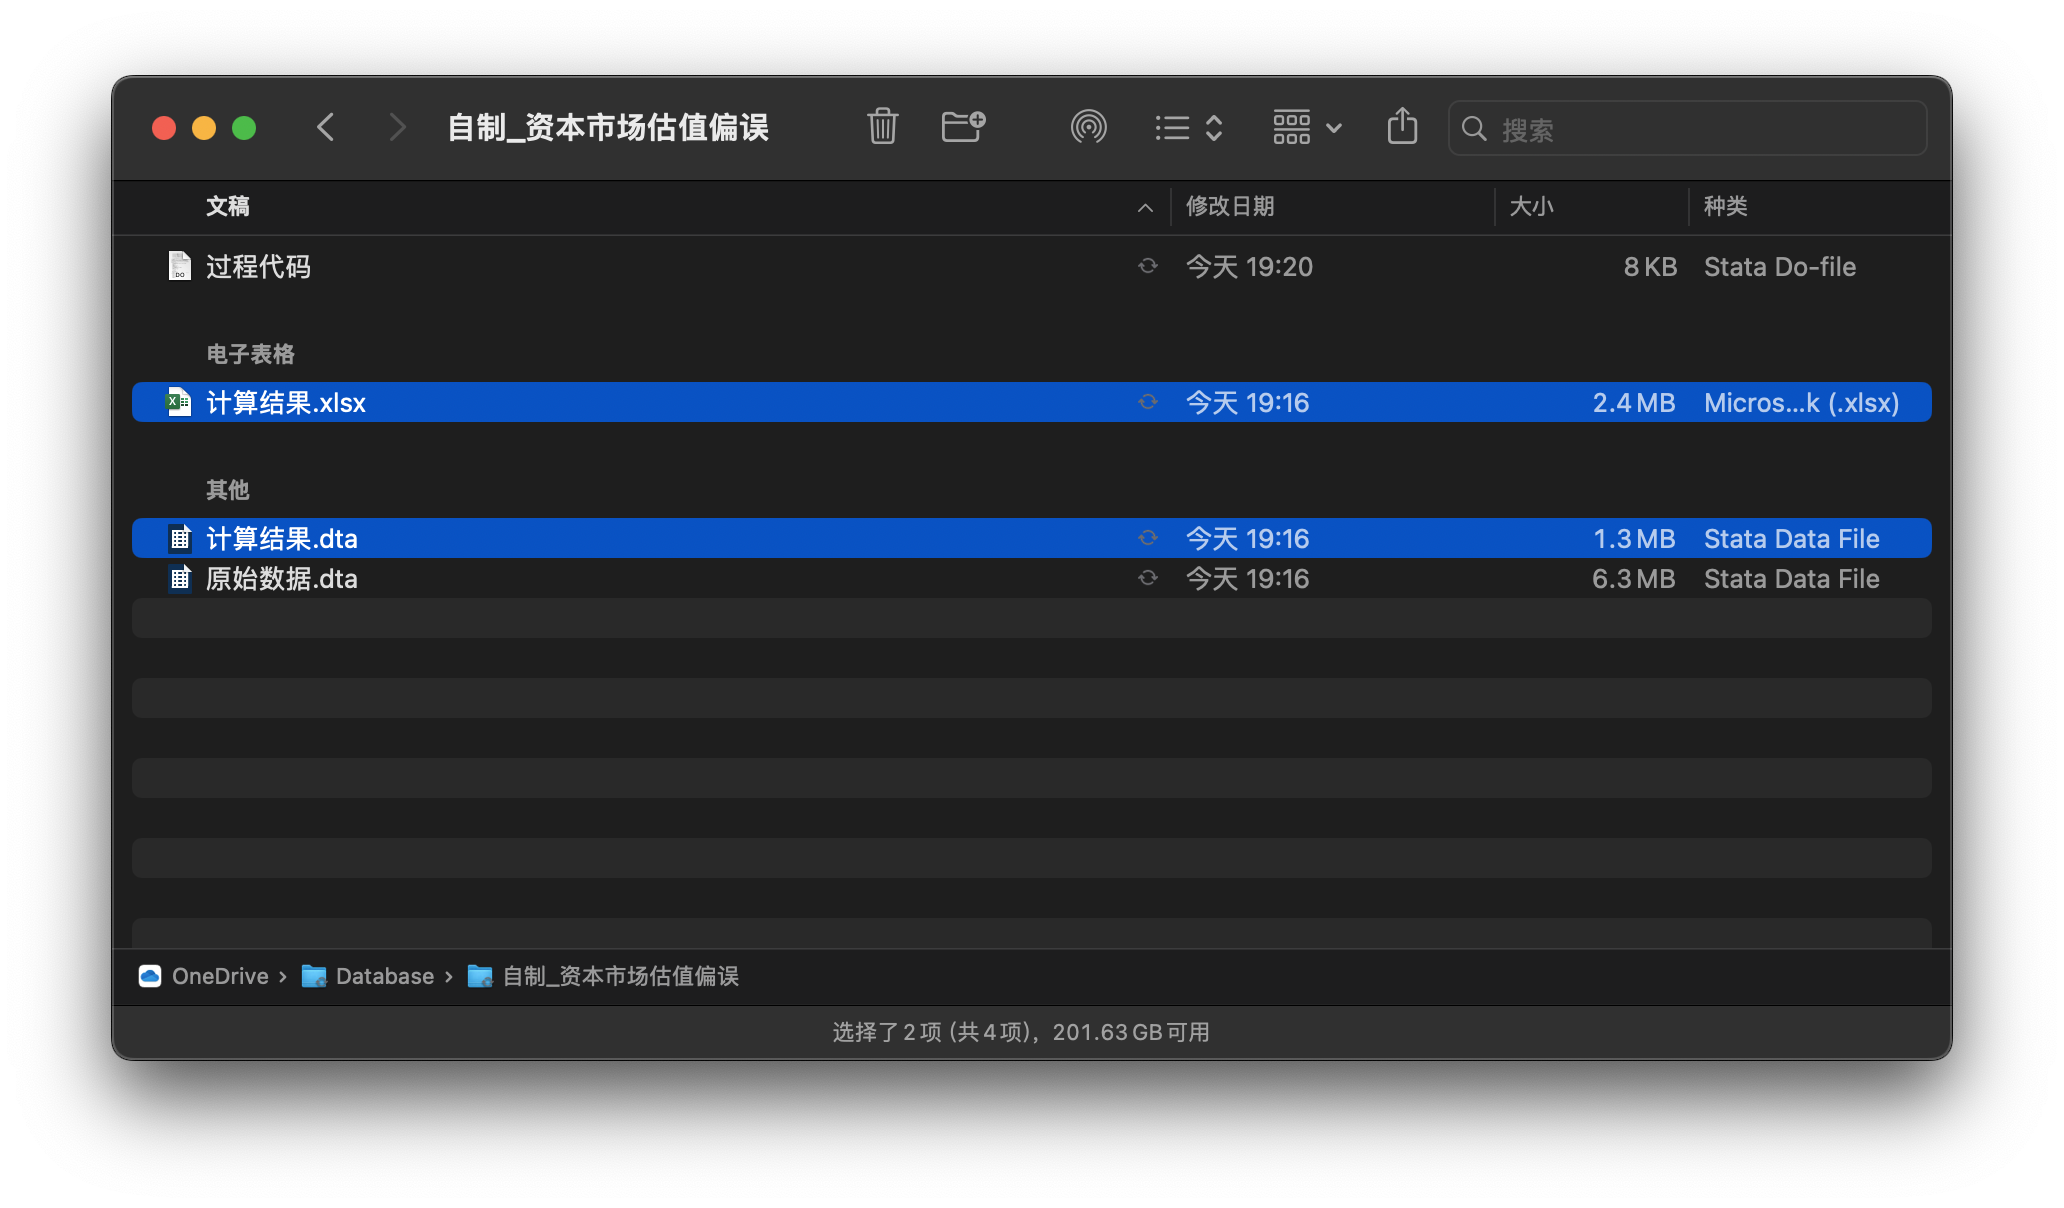Screen dimensions: 2064x1208
Task: Click the OneDrive cloud icon in path bar
Action: [x=150, y=976]
